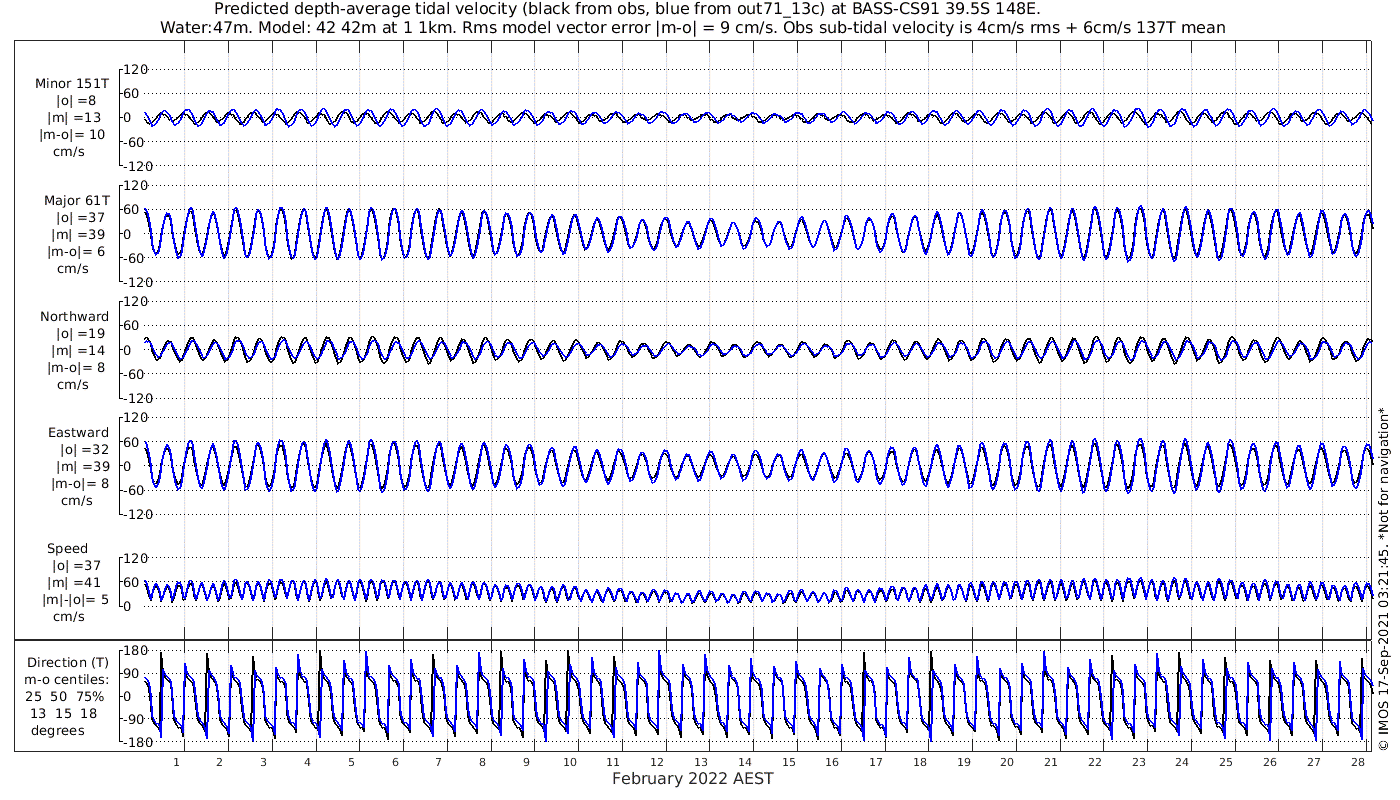Click the 'Northward' panel label
The width and height of the screenshot is (1400, 800).
click(x=75, y=317)
